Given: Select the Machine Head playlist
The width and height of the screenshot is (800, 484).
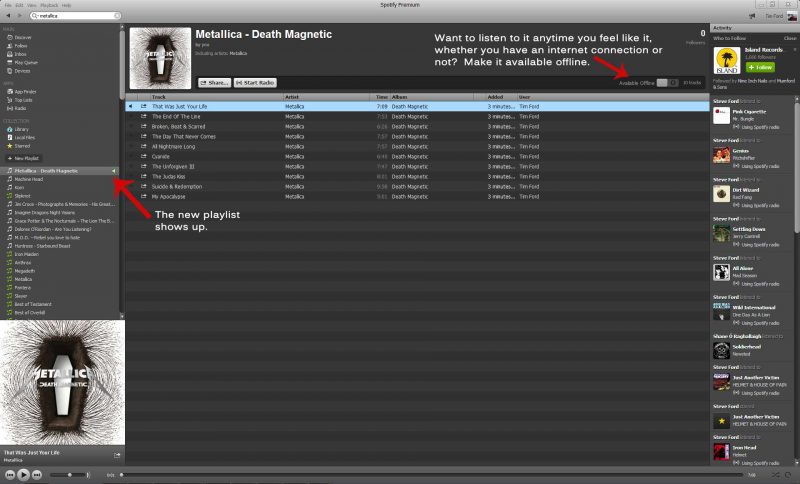Looking at the screenshot, I should click(30, 179).
